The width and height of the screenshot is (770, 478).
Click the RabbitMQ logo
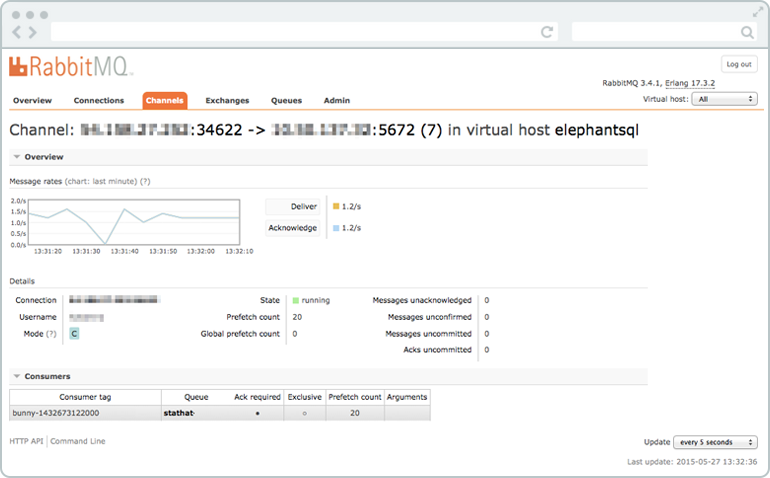point(70,67)
